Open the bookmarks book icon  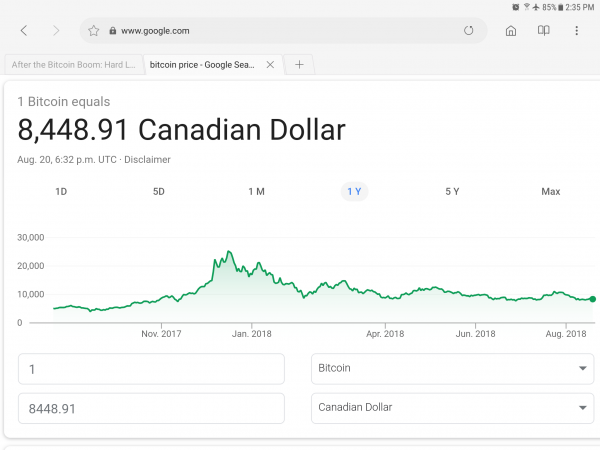[x=544, y=31]
